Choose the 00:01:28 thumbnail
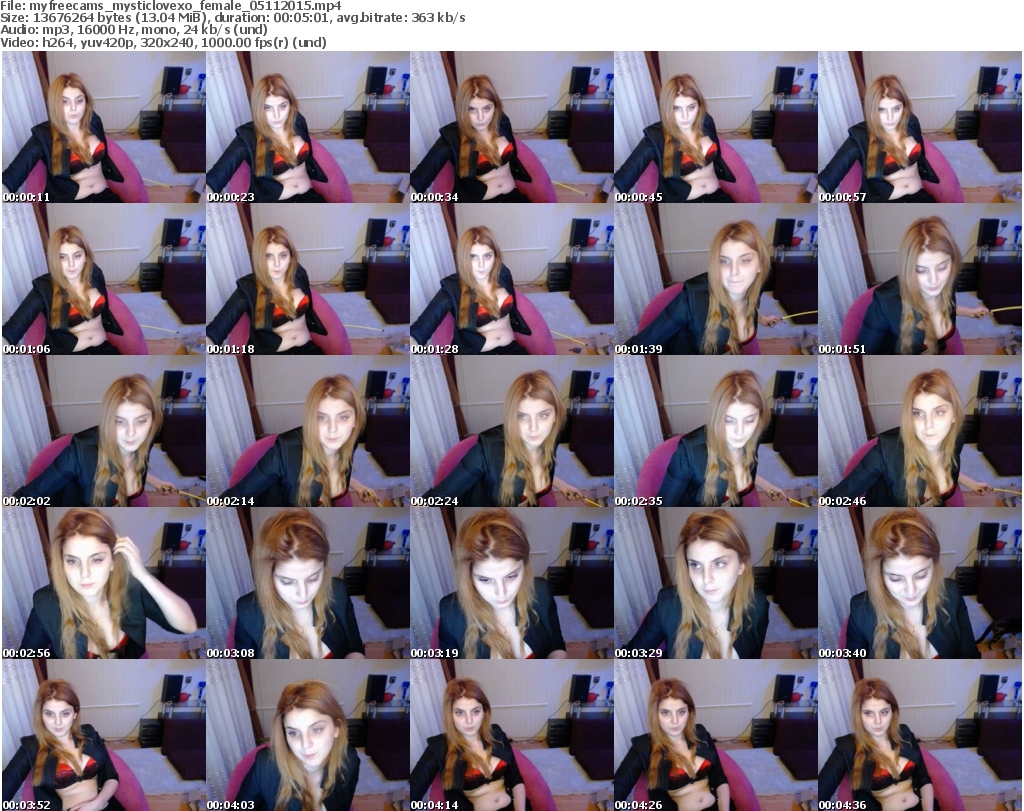Image resolution: width=1024 pixels, height=811 pixels. 511,279
